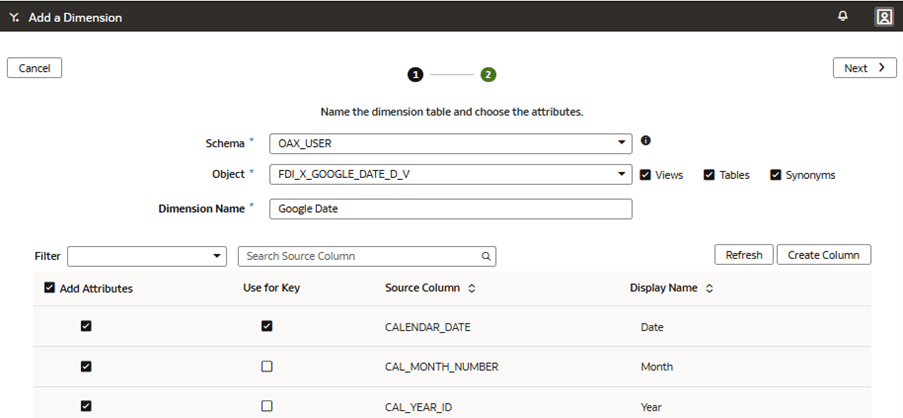Sort by Source Column header arrows
This screenshot has height=418, width=903.
[472, 288]
